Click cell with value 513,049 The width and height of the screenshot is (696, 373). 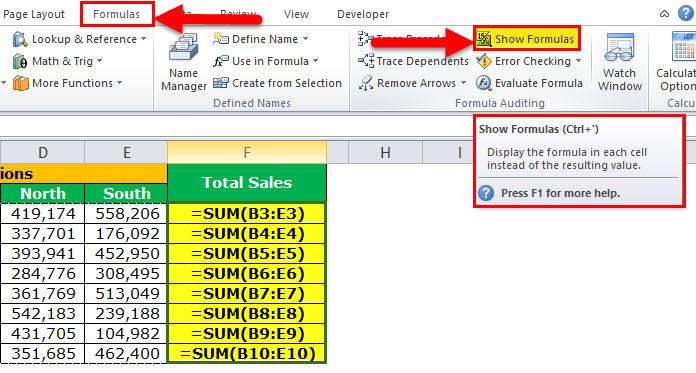(127, 294)
